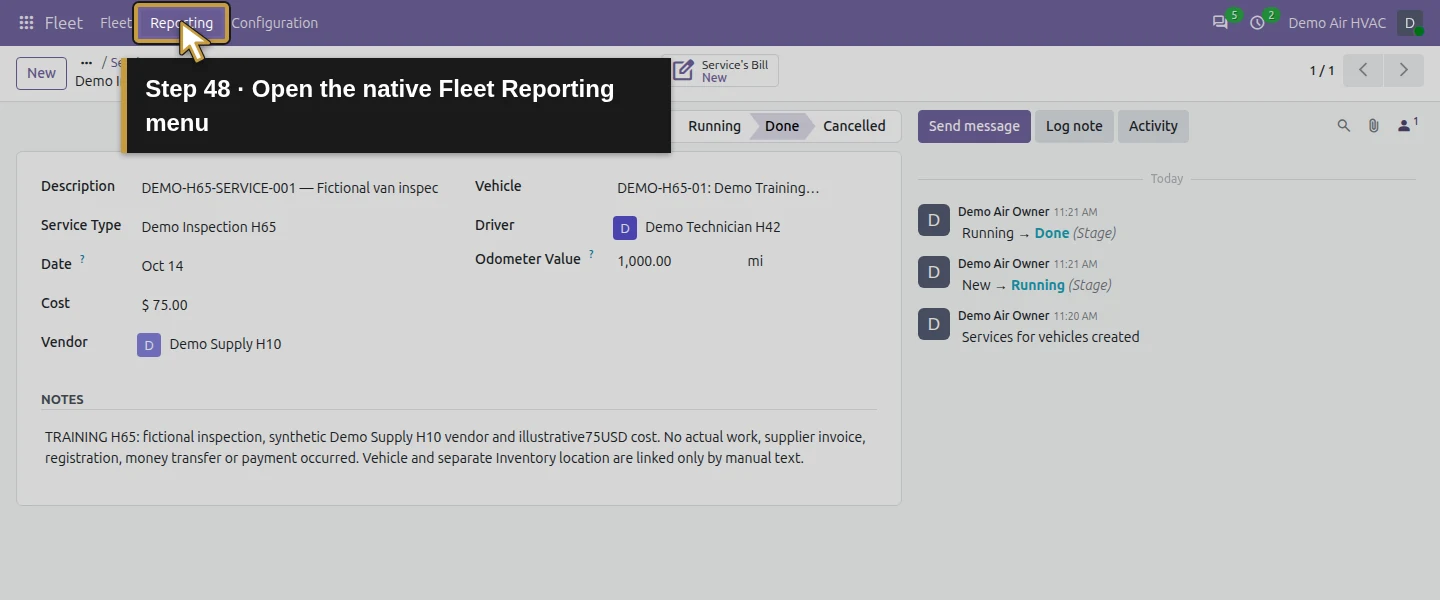Viewport: 1440px width, 600px height.
Task: Create a New service record
Action: pos(41,73)
